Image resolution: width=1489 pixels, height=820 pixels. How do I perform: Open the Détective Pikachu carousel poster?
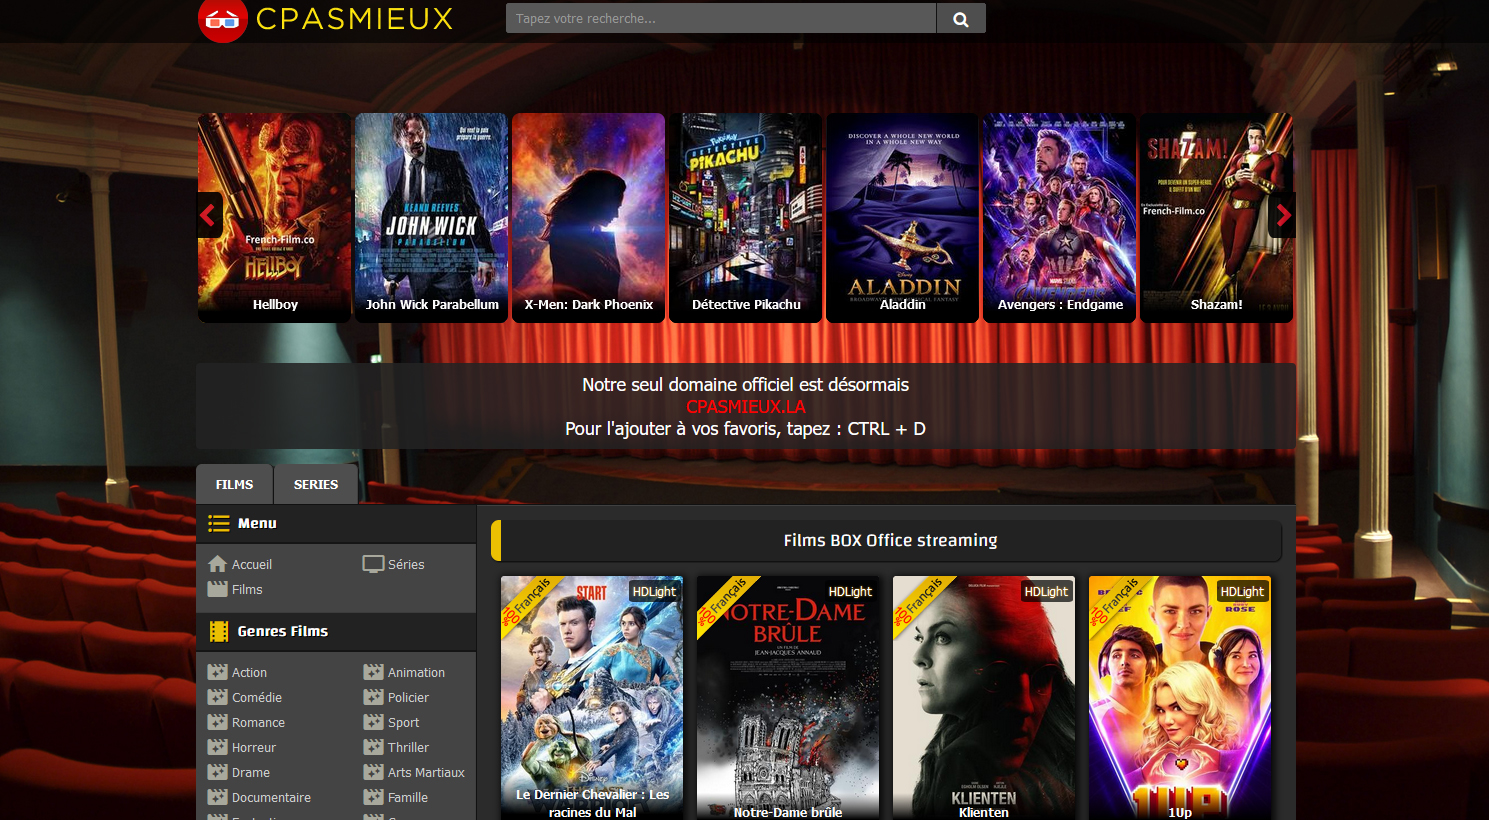746,217
